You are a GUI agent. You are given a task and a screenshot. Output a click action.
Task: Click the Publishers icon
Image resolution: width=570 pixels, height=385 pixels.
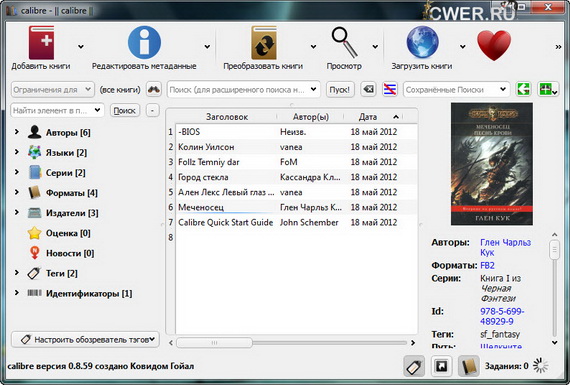click(x=35, y=213)
